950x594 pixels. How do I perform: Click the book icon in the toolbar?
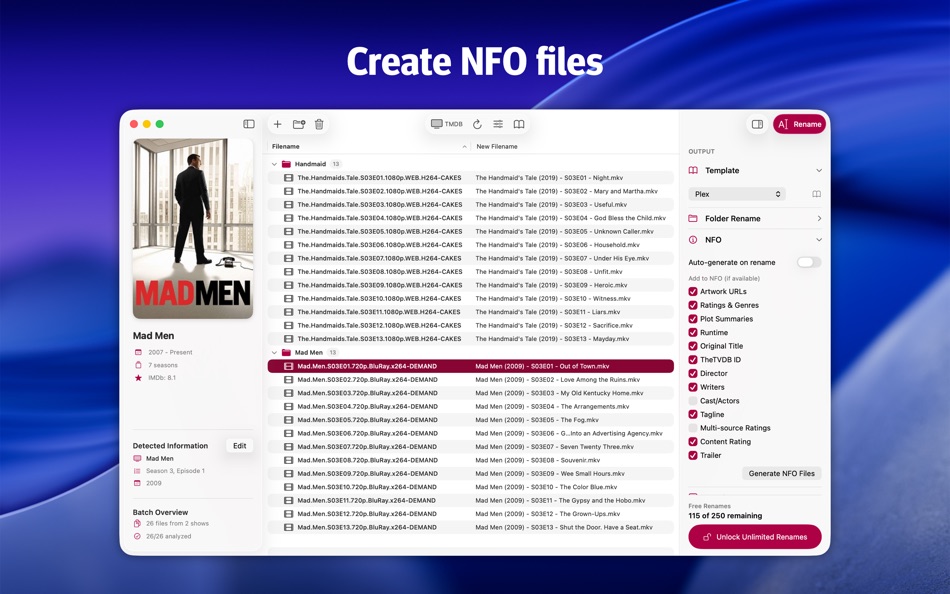pos(519,123)
